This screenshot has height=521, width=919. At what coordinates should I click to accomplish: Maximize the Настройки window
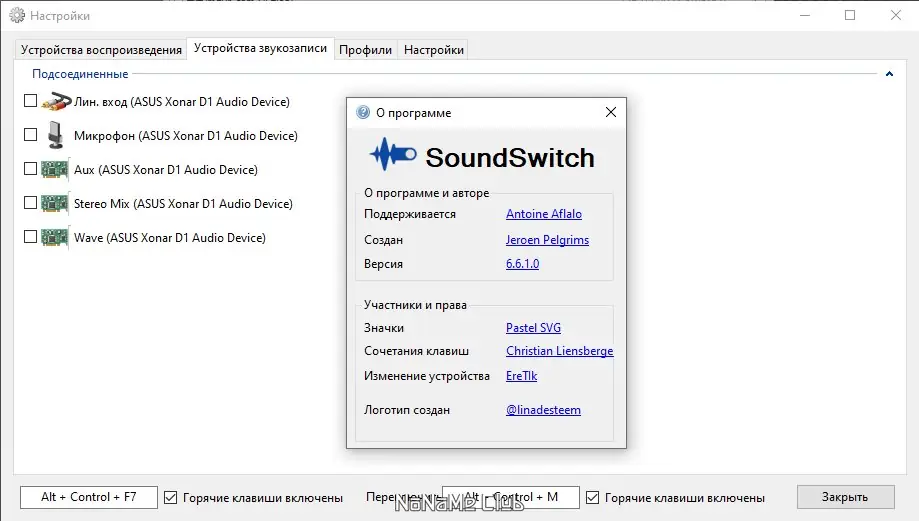point(850,15)
